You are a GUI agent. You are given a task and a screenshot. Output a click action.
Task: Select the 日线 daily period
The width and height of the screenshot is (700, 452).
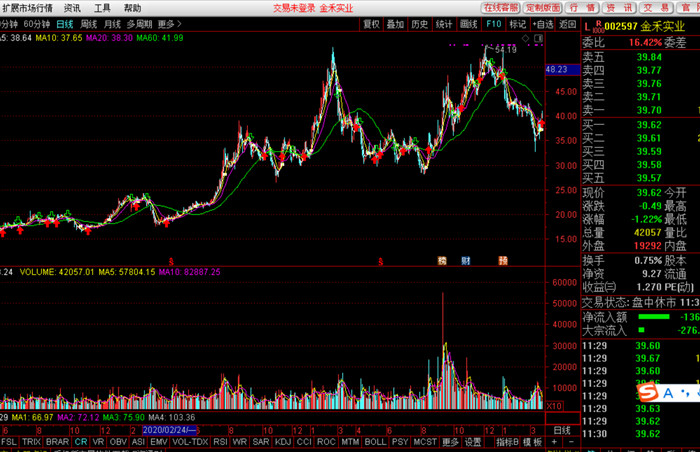click(x=64, y=23)
